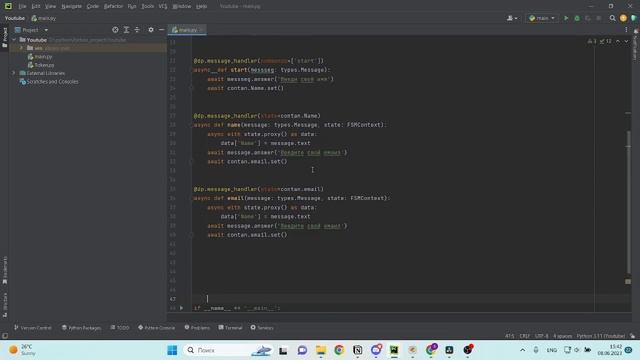Click the Python 3.11 interpreter status widget

coord(600,336)
